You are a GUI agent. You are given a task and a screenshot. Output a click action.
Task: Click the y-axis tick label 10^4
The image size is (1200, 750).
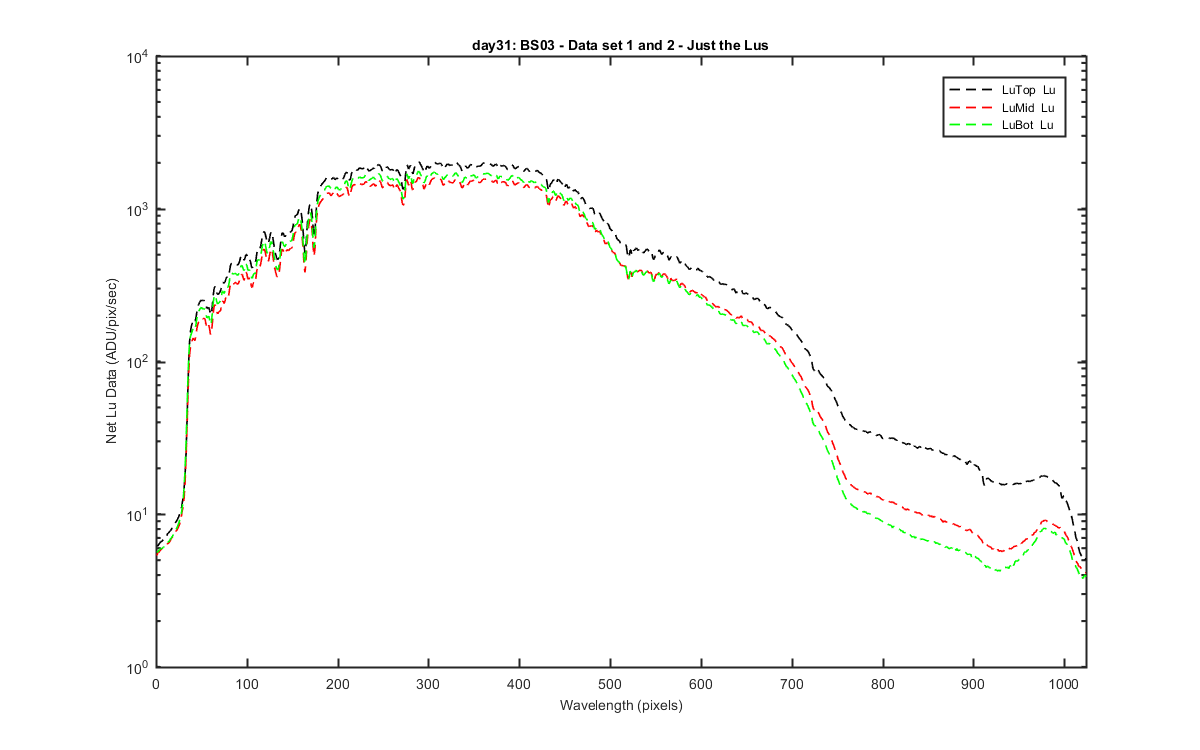click(137, 56)
